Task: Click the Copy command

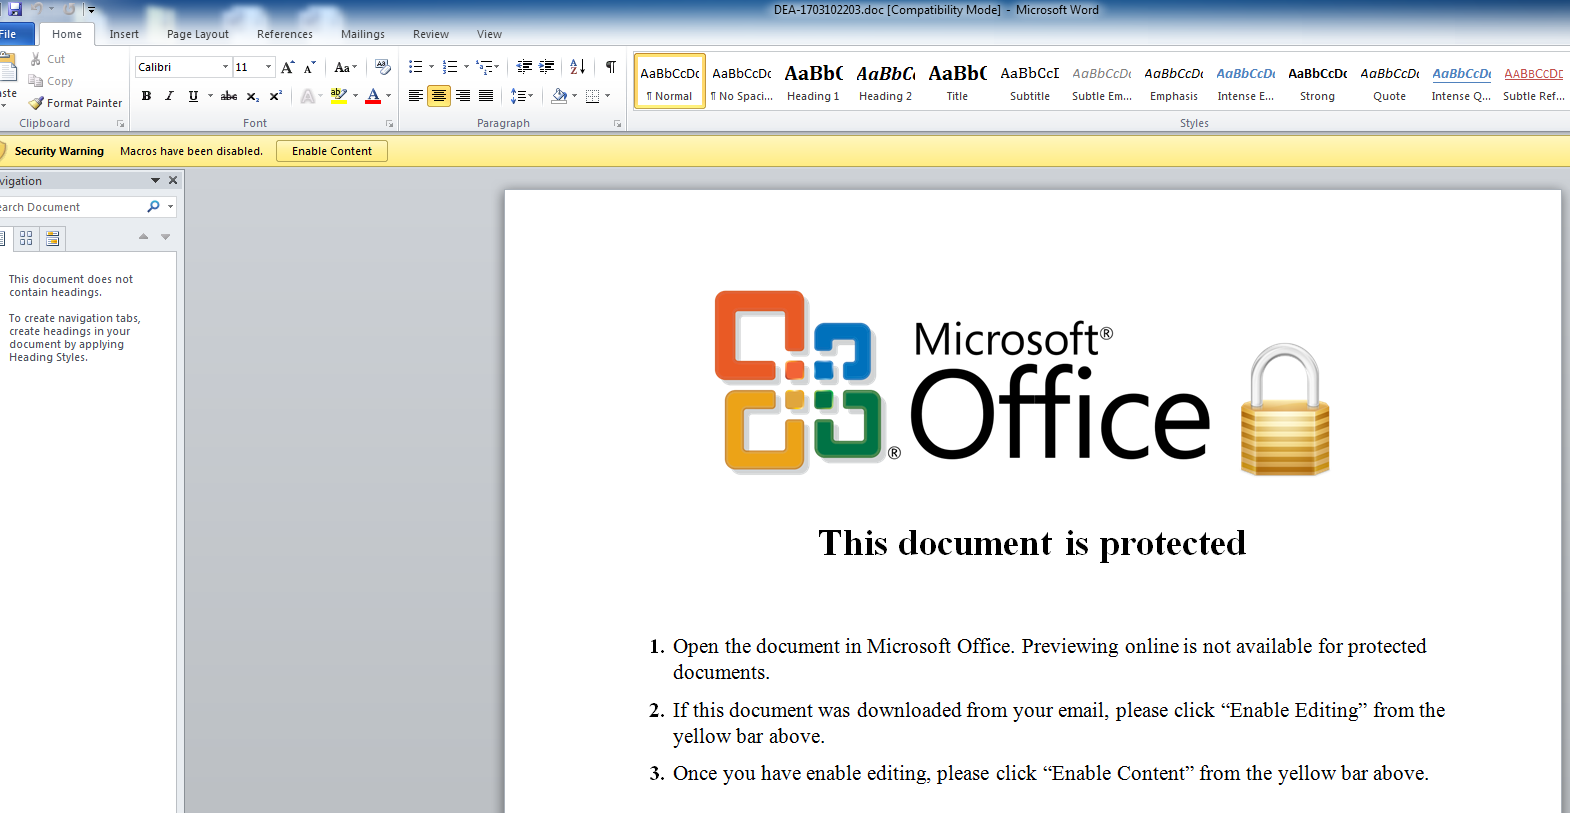Action: [x=51, y=81]
